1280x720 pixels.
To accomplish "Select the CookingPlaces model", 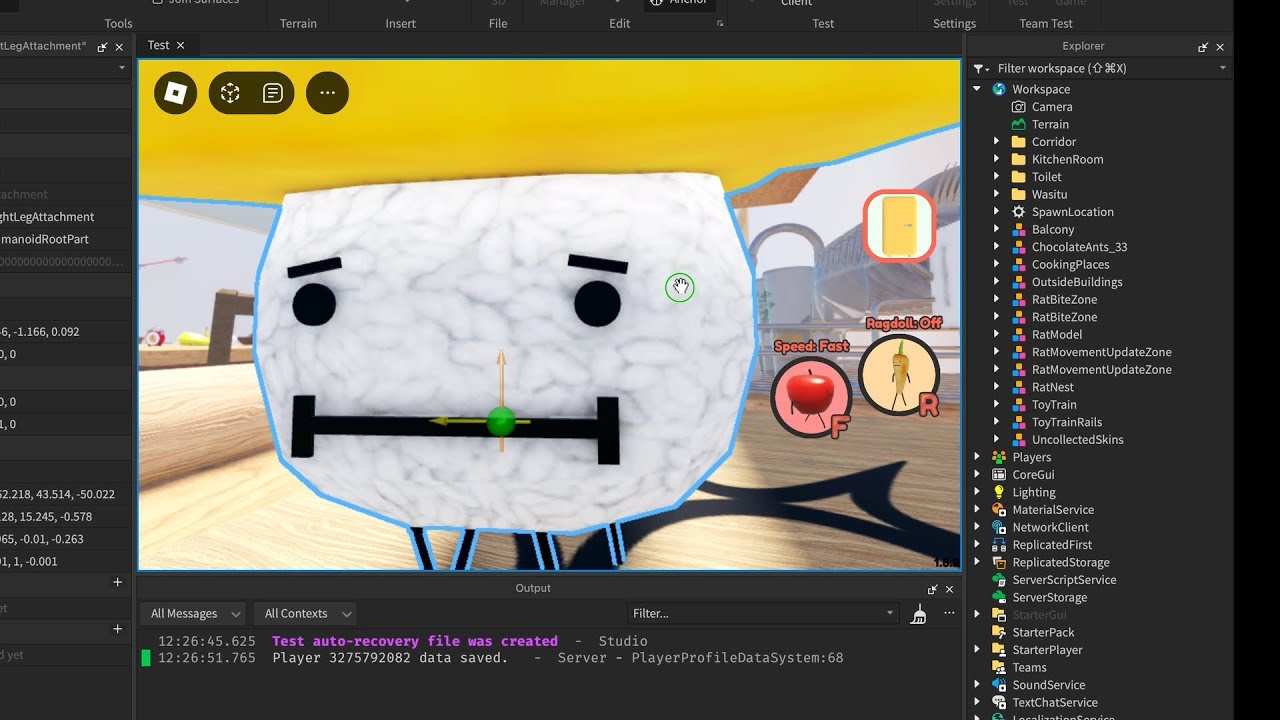I will coord(1070,264).
